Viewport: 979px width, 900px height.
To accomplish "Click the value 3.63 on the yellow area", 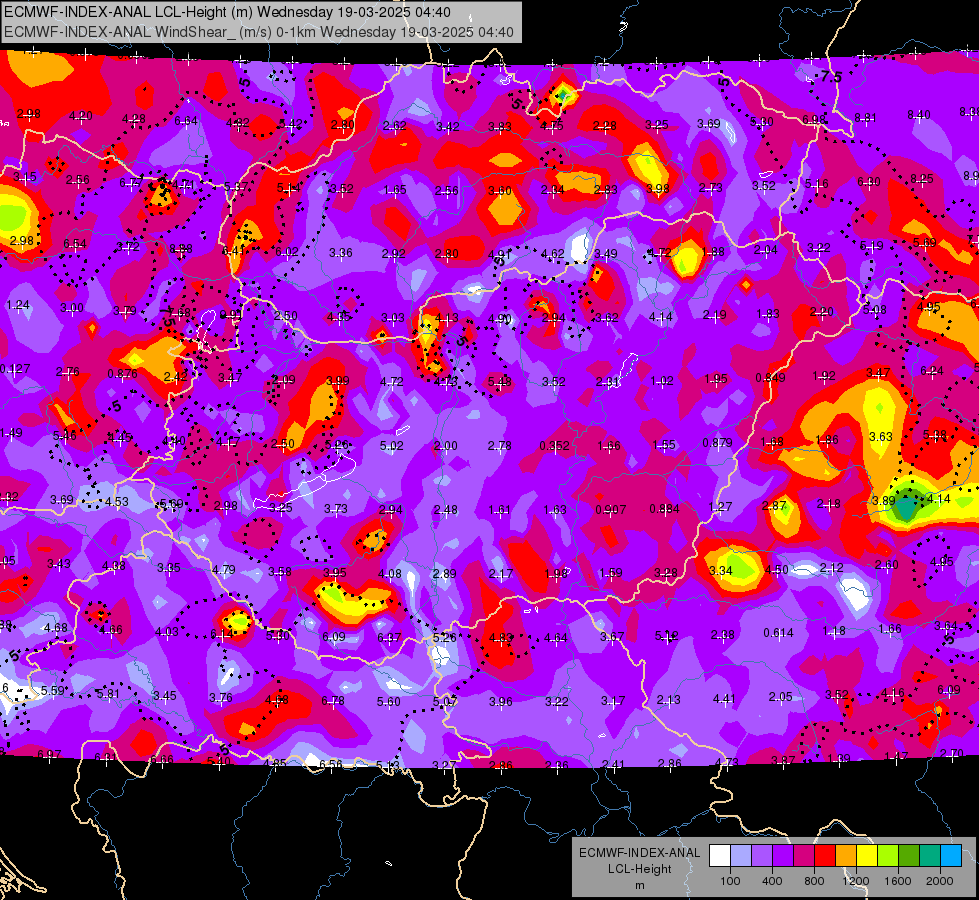I will tap(881, 436).
